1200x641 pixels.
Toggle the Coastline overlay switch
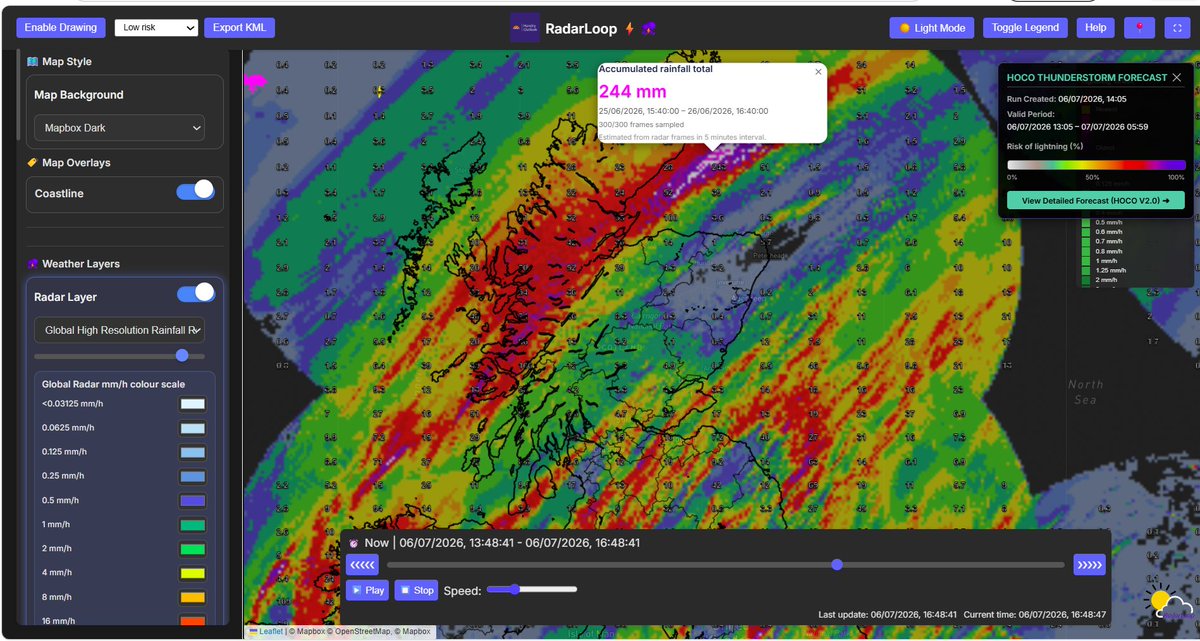click(x=195, y=190)
